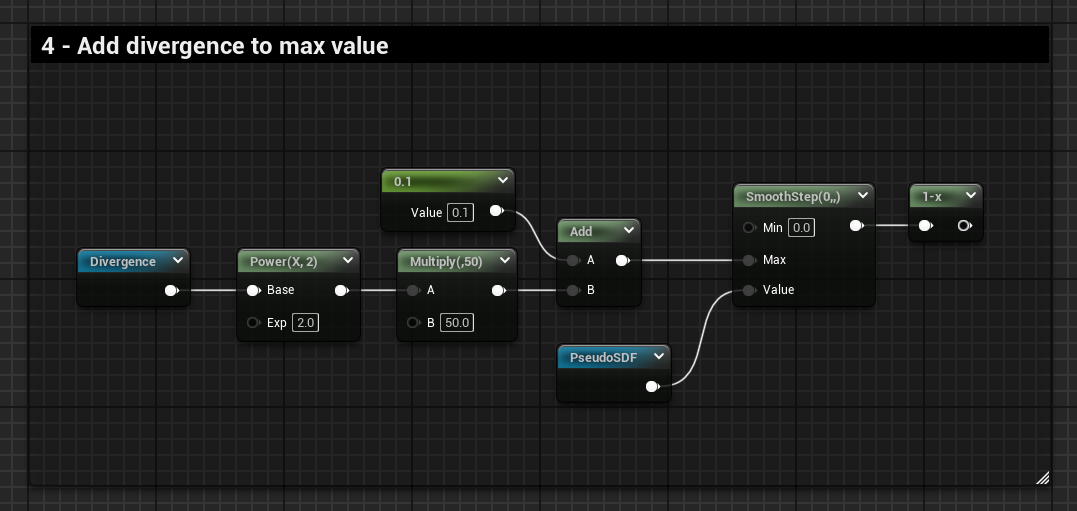Edit the SmoothStep Min value field

point(800,228)
